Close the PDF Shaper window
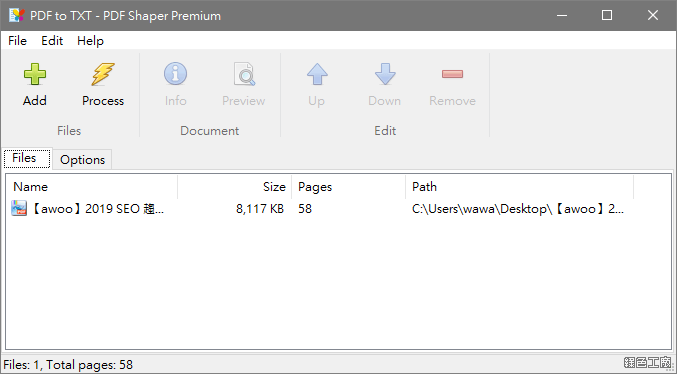This screenshot has width=677, height=374. pos(653,16)
